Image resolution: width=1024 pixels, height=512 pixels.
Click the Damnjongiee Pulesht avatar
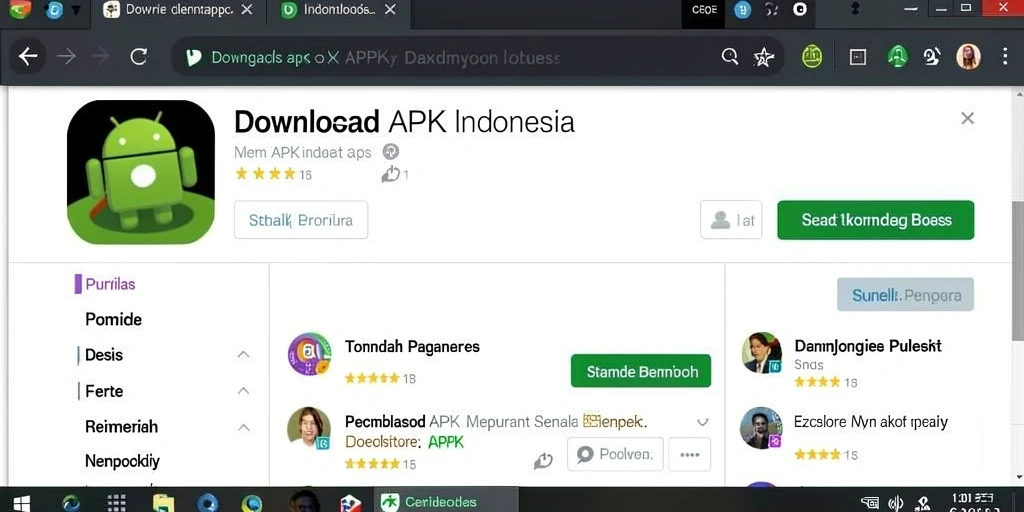click(x=761, y=353)
